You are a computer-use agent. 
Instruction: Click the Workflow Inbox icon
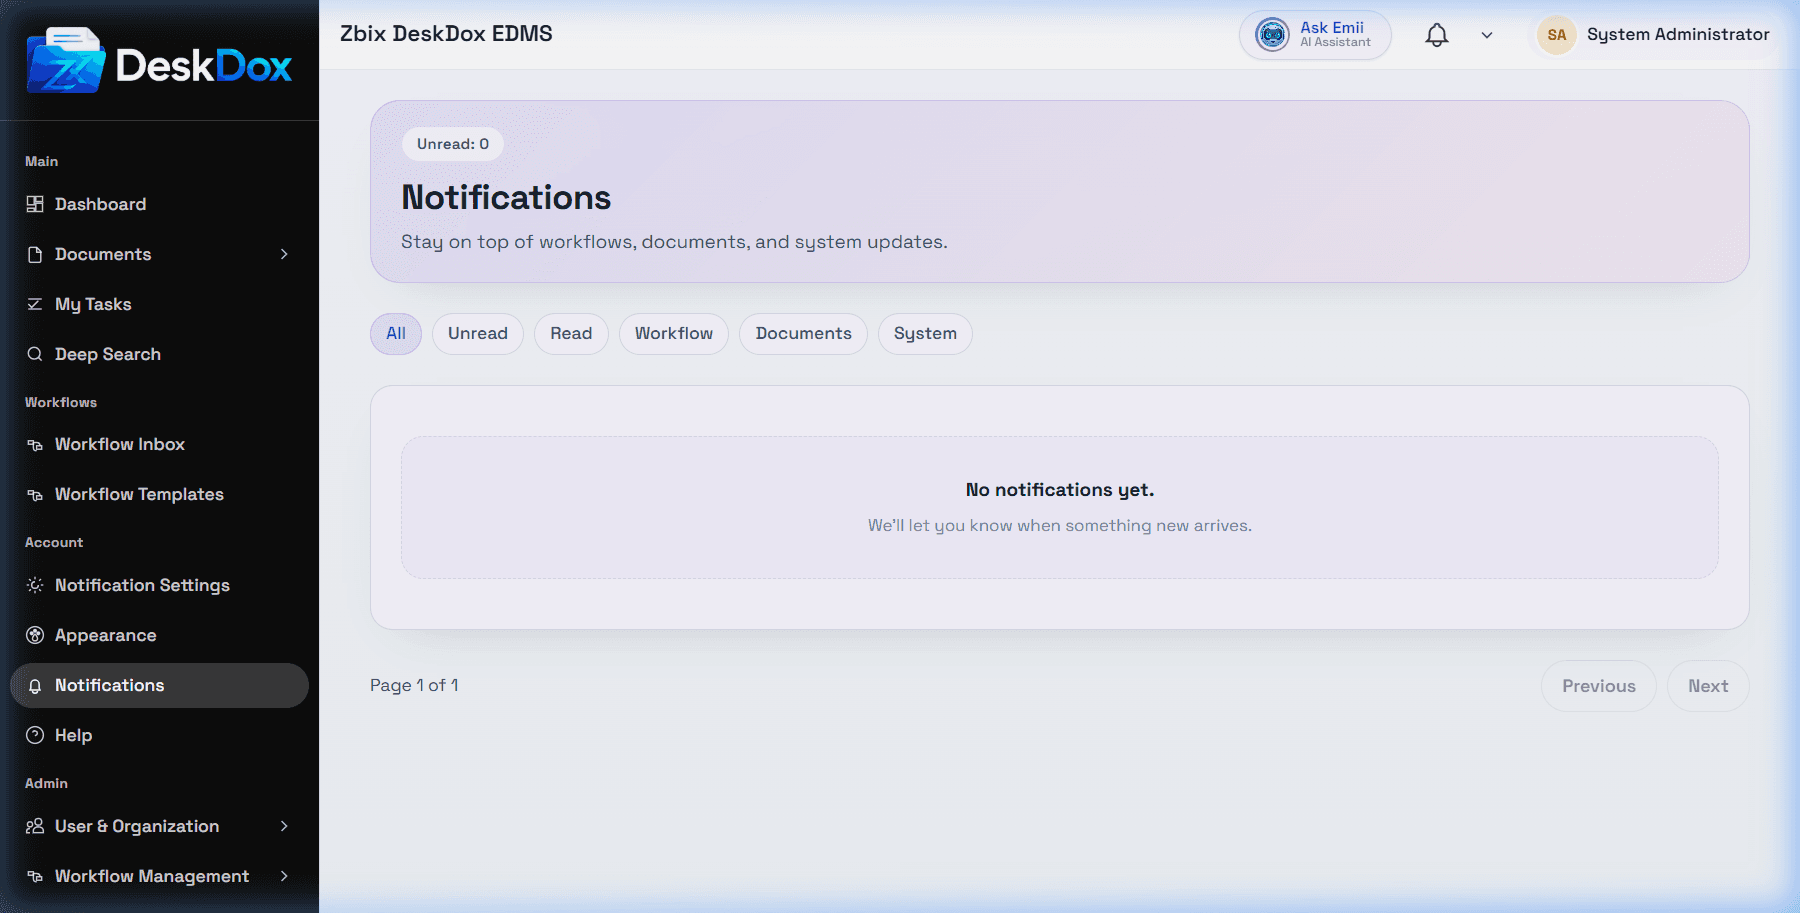(35, 444)
